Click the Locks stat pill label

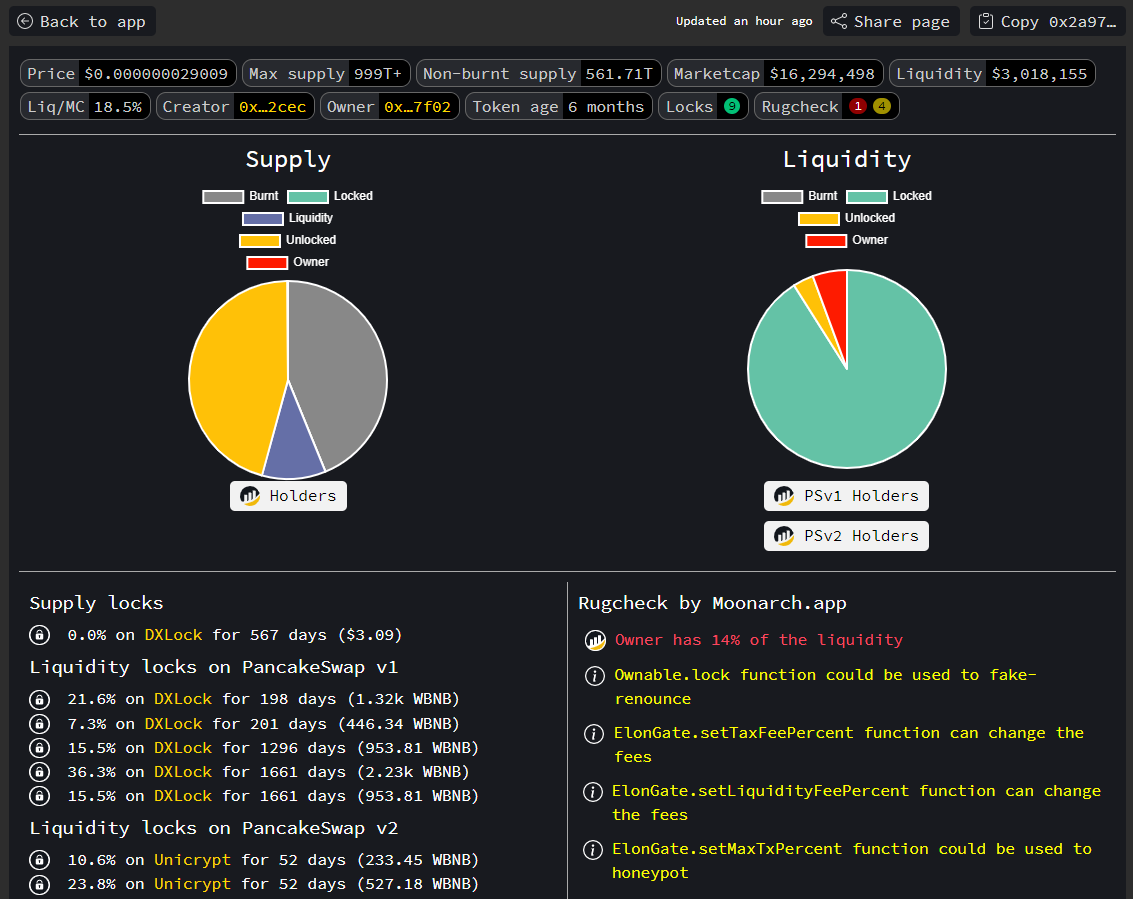[x=689, y=107]
